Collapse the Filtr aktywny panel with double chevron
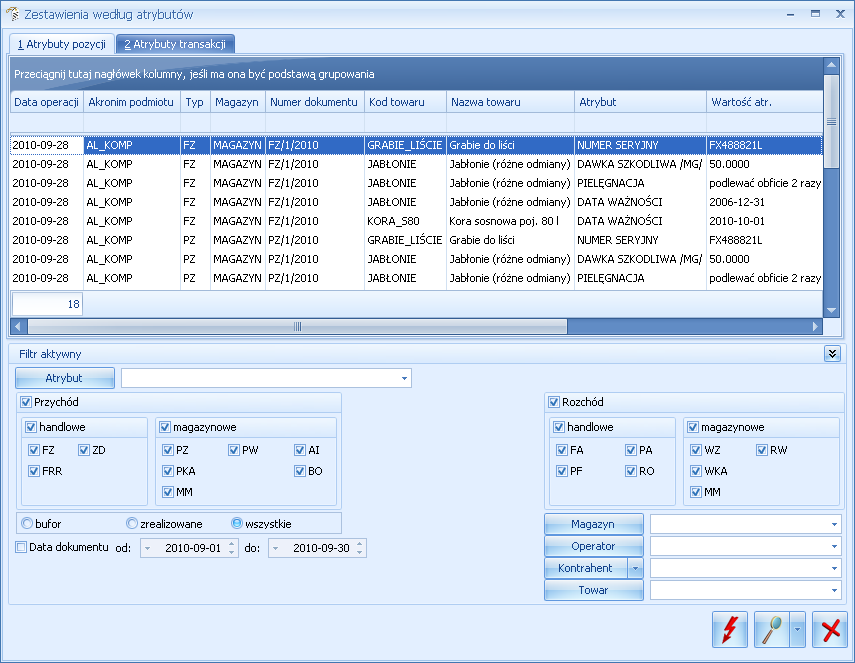The width and height of the screenshot is (855, 663). pyautogui.click(x=832, y=354)
